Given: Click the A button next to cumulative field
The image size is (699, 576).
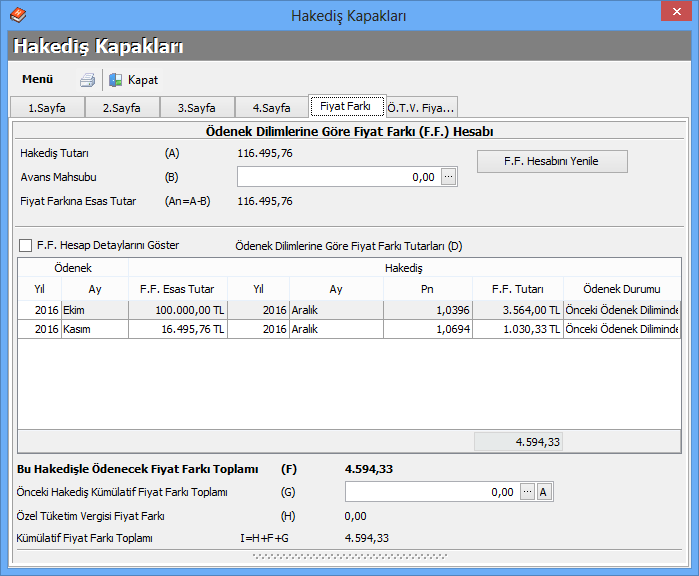Looking at the screenshot, I should [544, 492].
